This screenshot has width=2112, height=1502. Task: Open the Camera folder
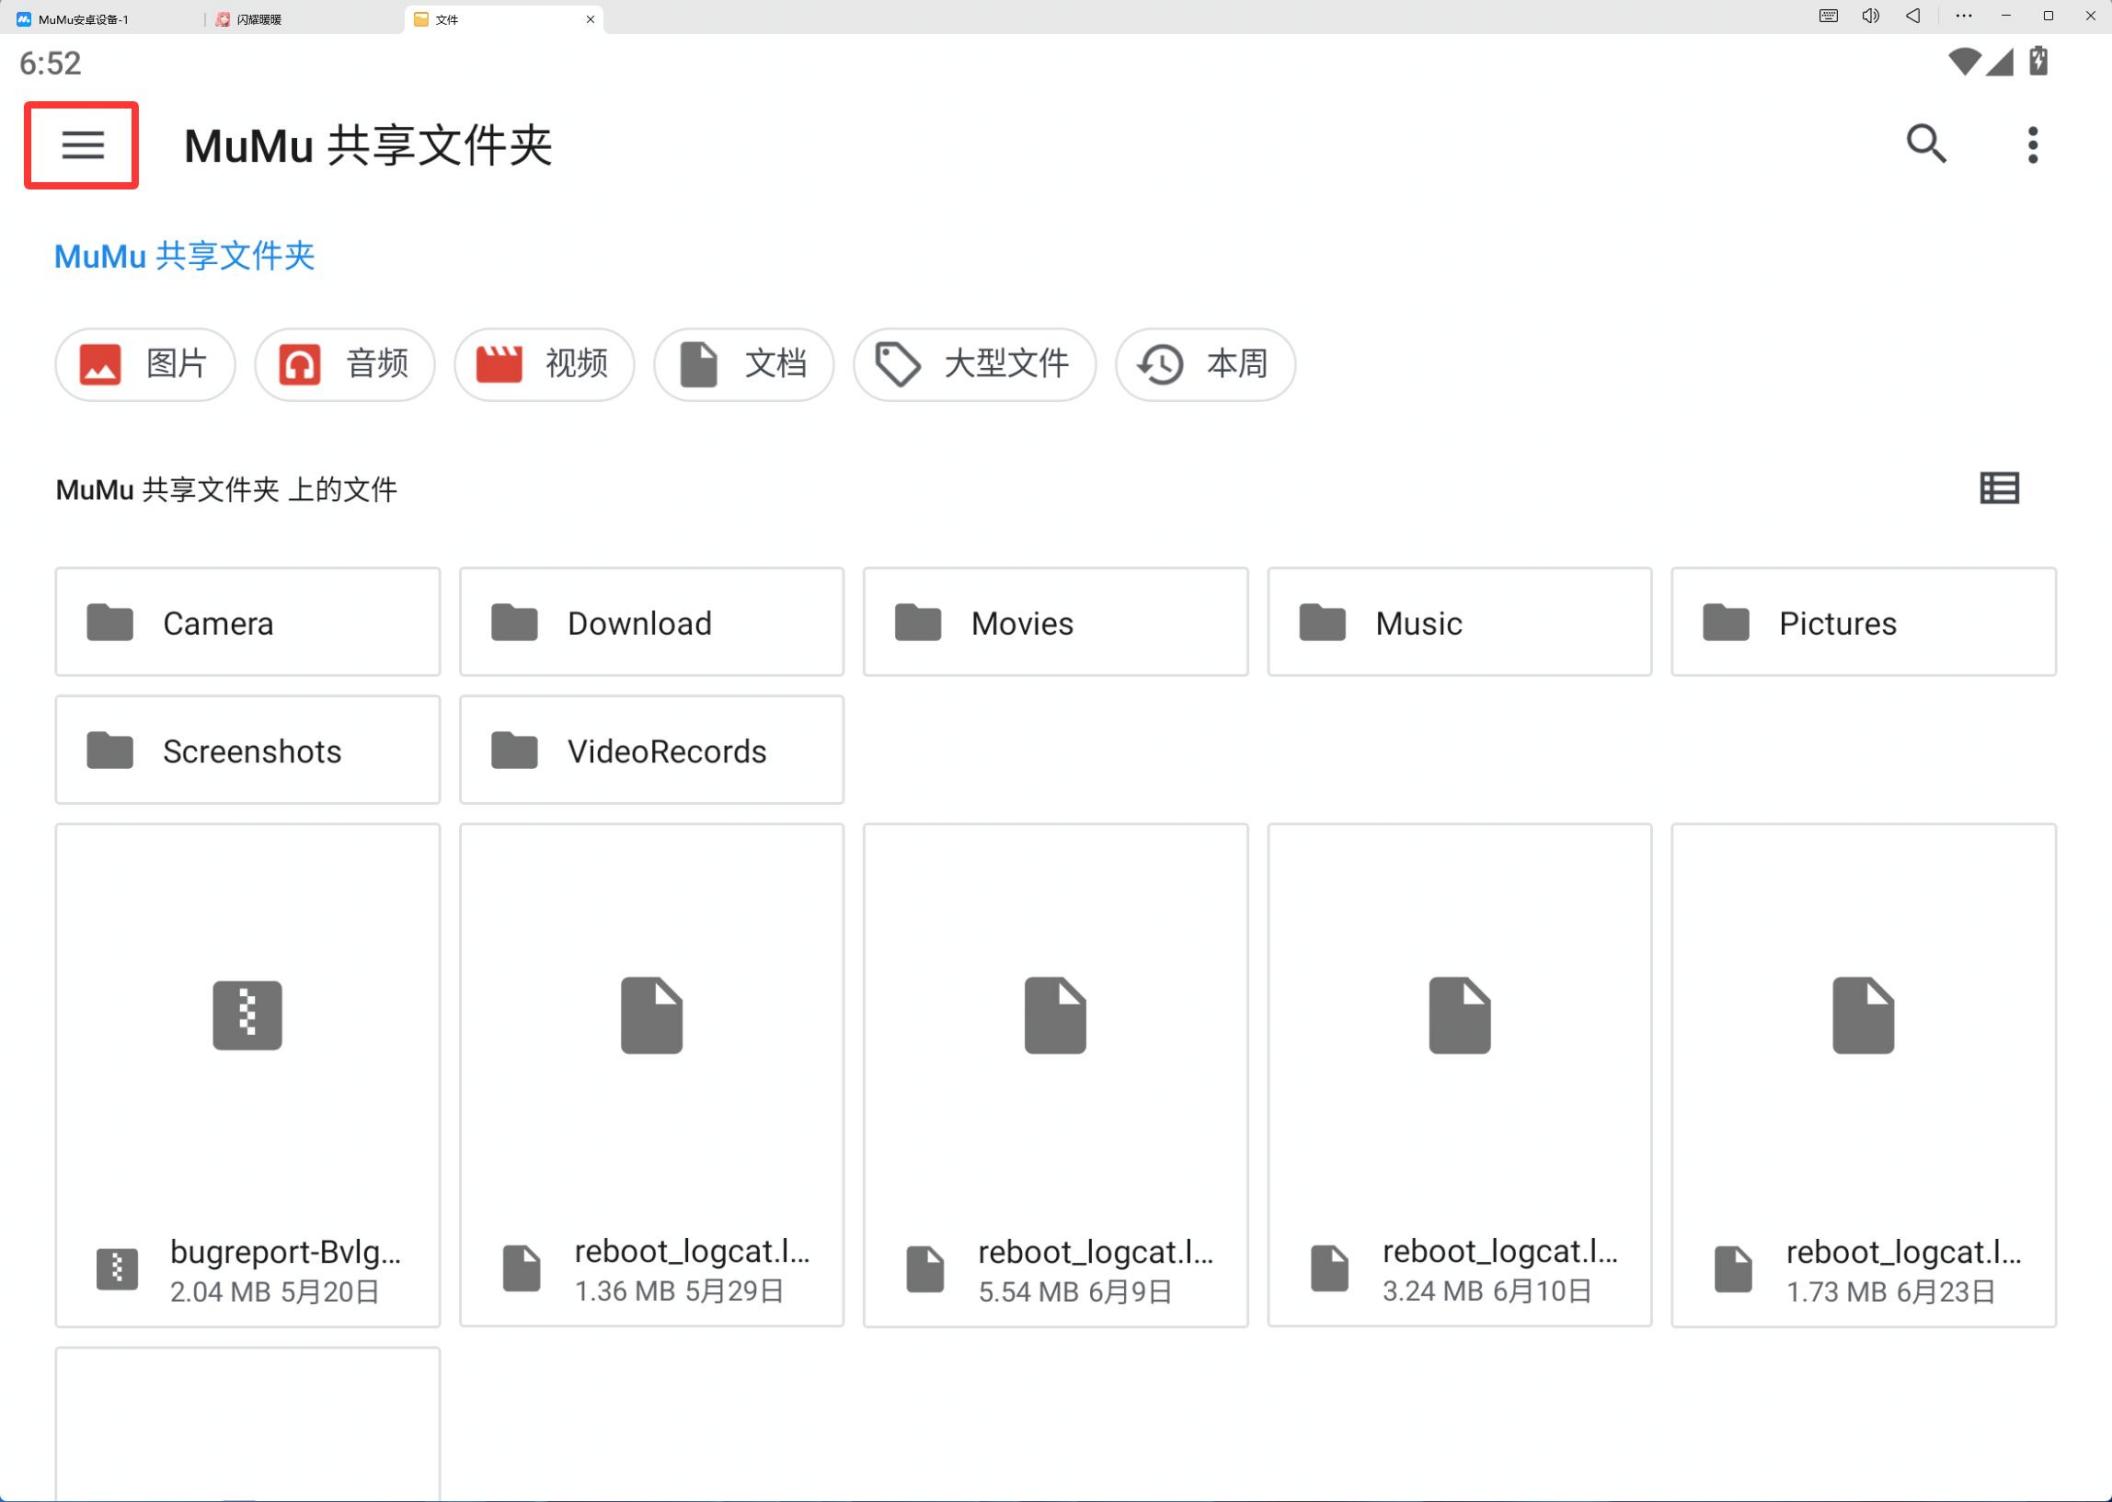click(247, 622)
